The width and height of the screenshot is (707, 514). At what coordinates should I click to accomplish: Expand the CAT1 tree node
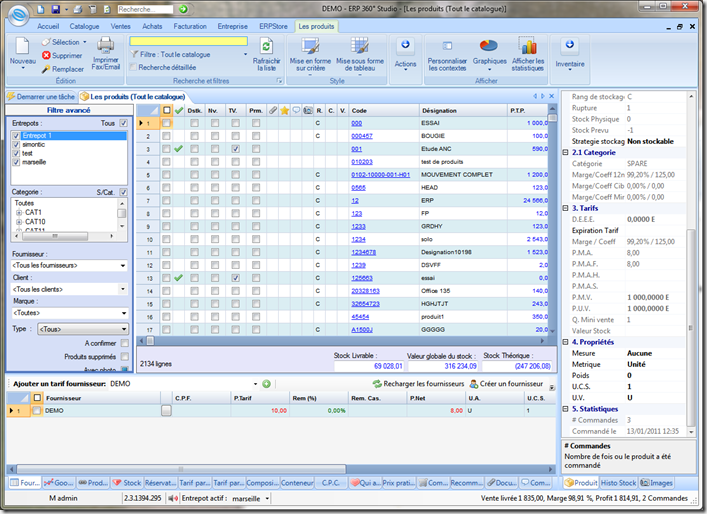tap(19, 212)
